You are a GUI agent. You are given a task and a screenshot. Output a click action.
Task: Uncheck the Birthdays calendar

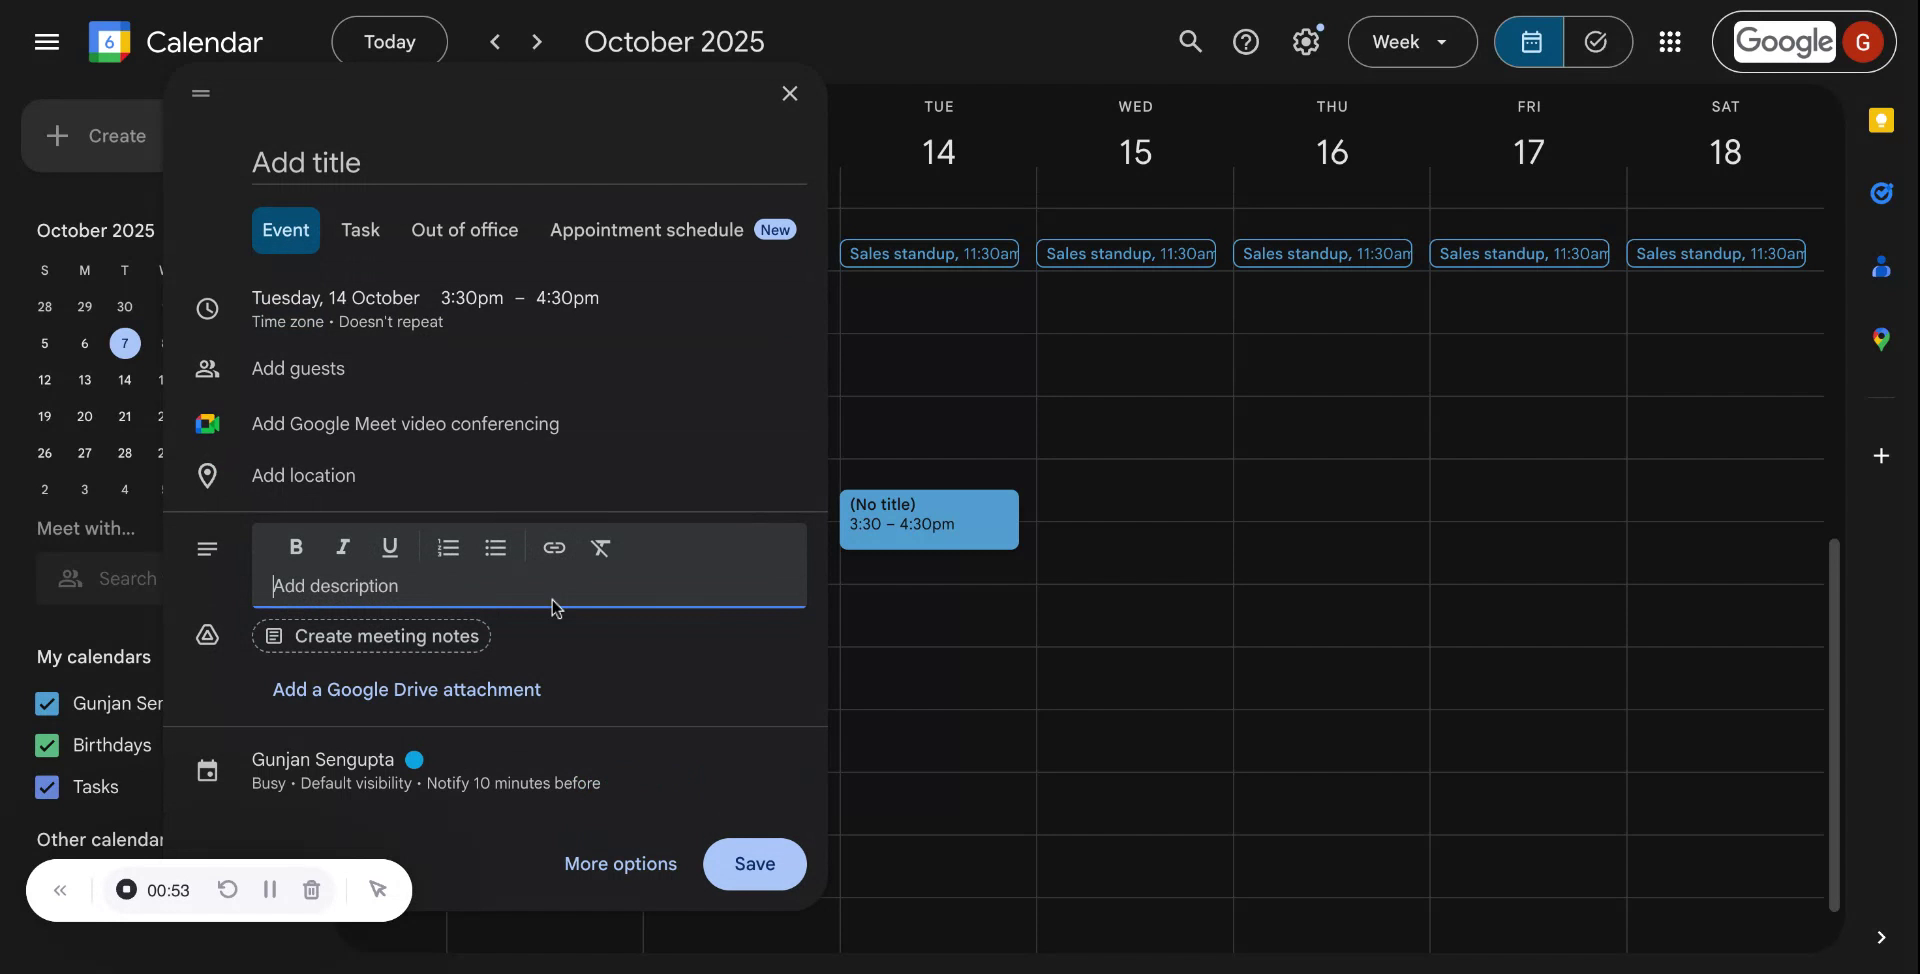(46, 745)
